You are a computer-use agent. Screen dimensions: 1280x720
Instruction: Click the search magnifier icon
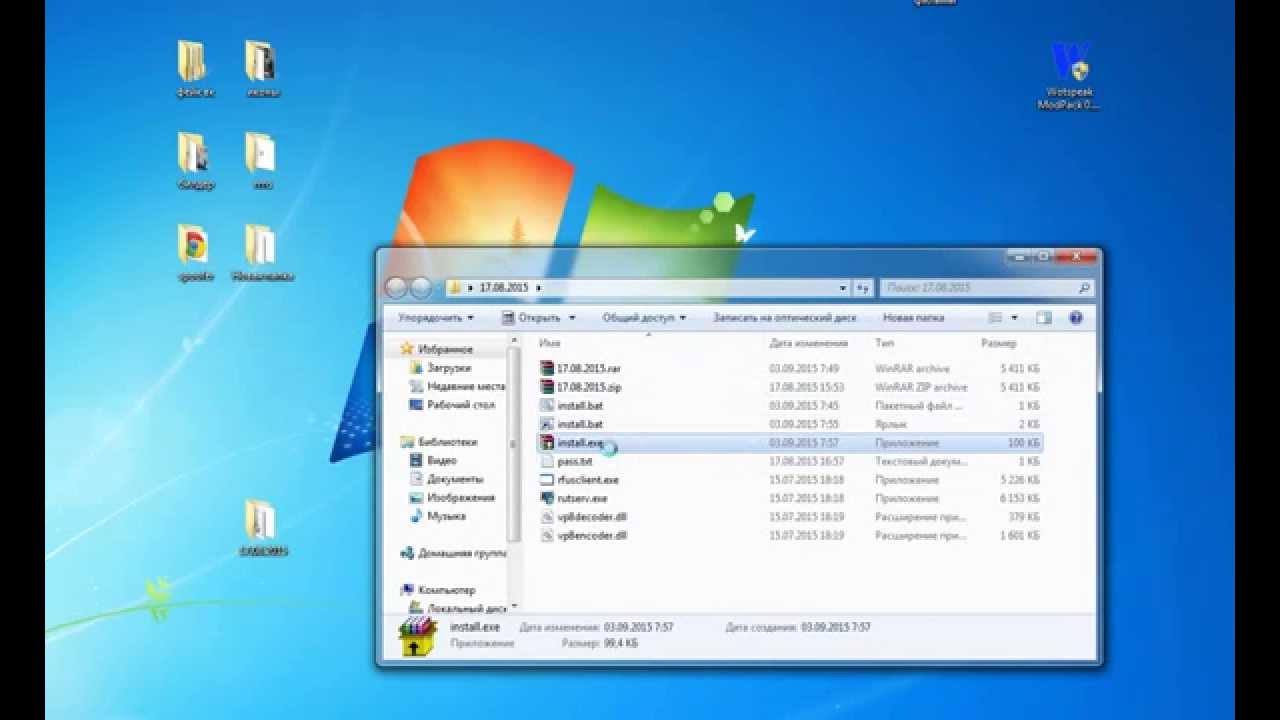tap(1084, 288)
